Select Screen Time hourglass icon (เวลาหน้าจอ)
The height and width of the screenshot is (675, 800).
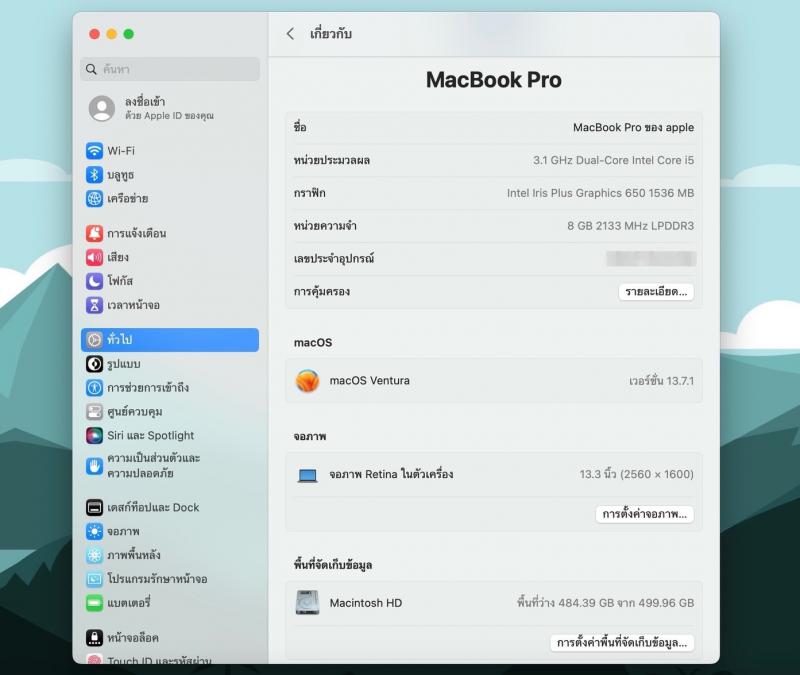pos(94,305)
